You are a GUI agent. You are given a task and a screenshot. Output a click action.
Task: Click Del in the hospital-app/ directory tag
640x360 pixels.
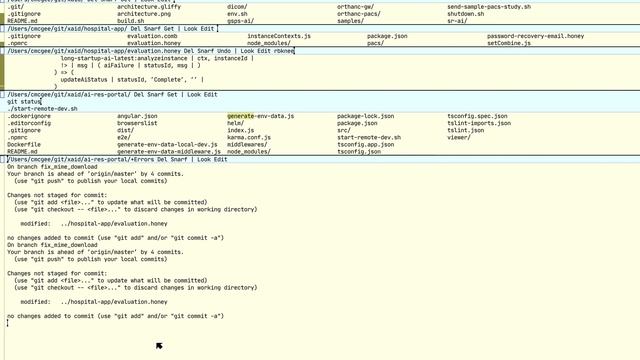[x=136, y=29]
